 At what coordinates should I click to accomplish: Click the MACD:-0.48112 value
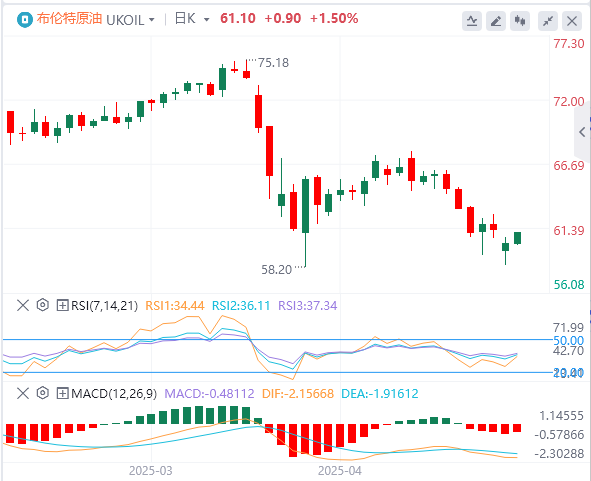click(x=210, y=394)
